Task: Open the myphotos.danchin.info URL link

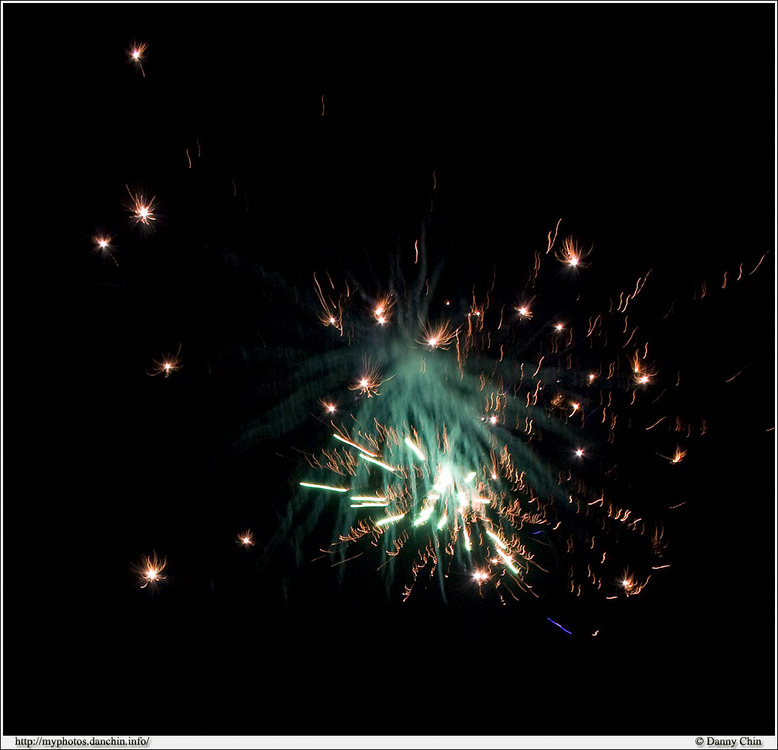Action: 82,741
